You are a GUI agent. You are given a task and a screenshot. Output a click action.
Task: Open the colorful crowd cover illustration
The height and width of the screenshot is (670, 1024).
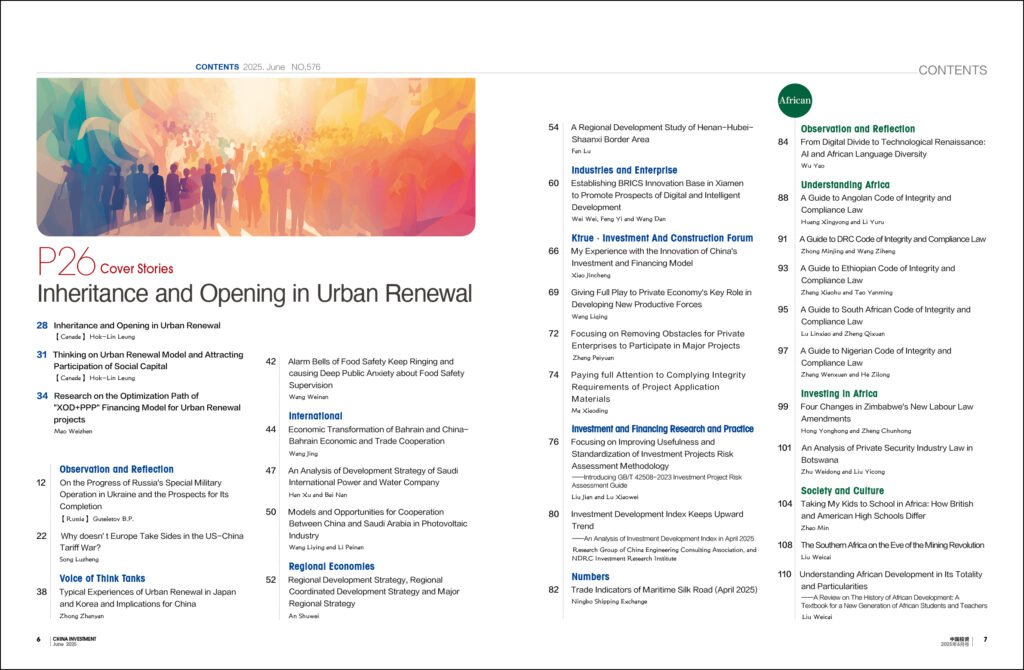(256, 157)
